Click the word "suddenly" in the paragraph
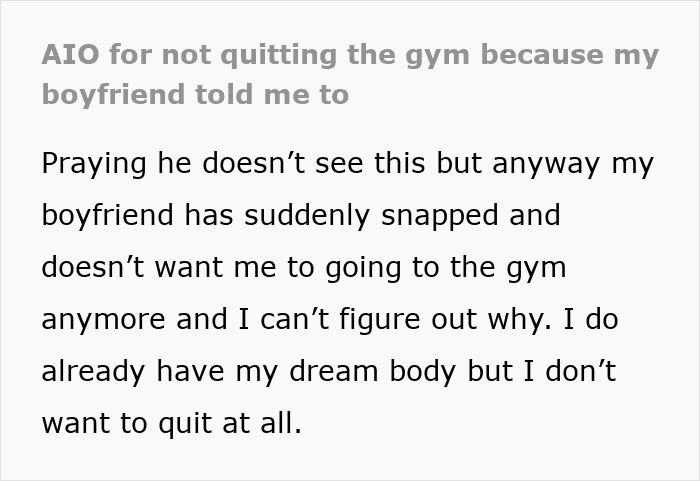The height and width of the screenshot is (481, 700). pos(307,215)
